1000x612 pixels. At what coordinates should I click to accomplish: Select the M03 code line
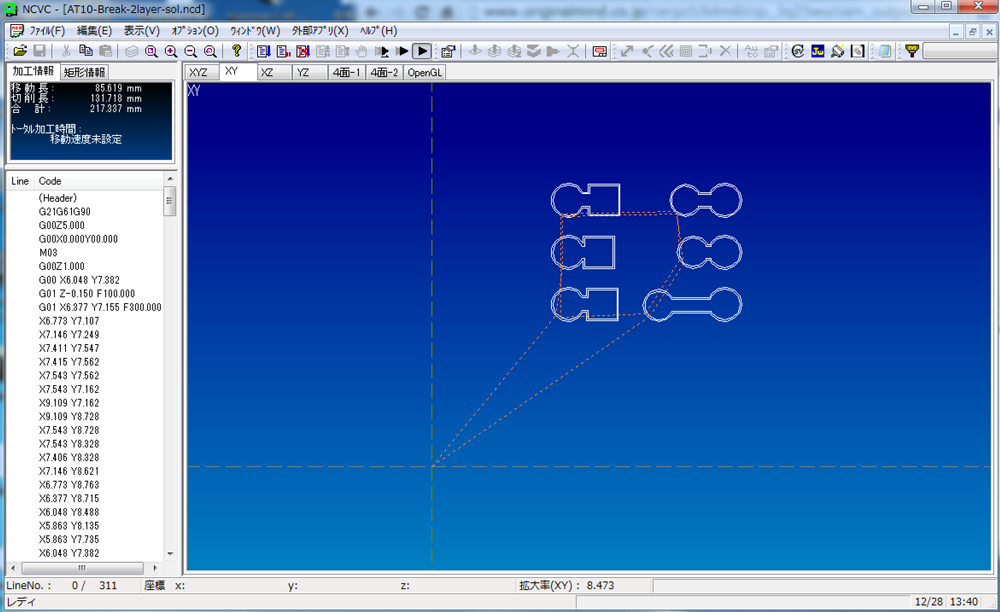(x=50, y=253)
